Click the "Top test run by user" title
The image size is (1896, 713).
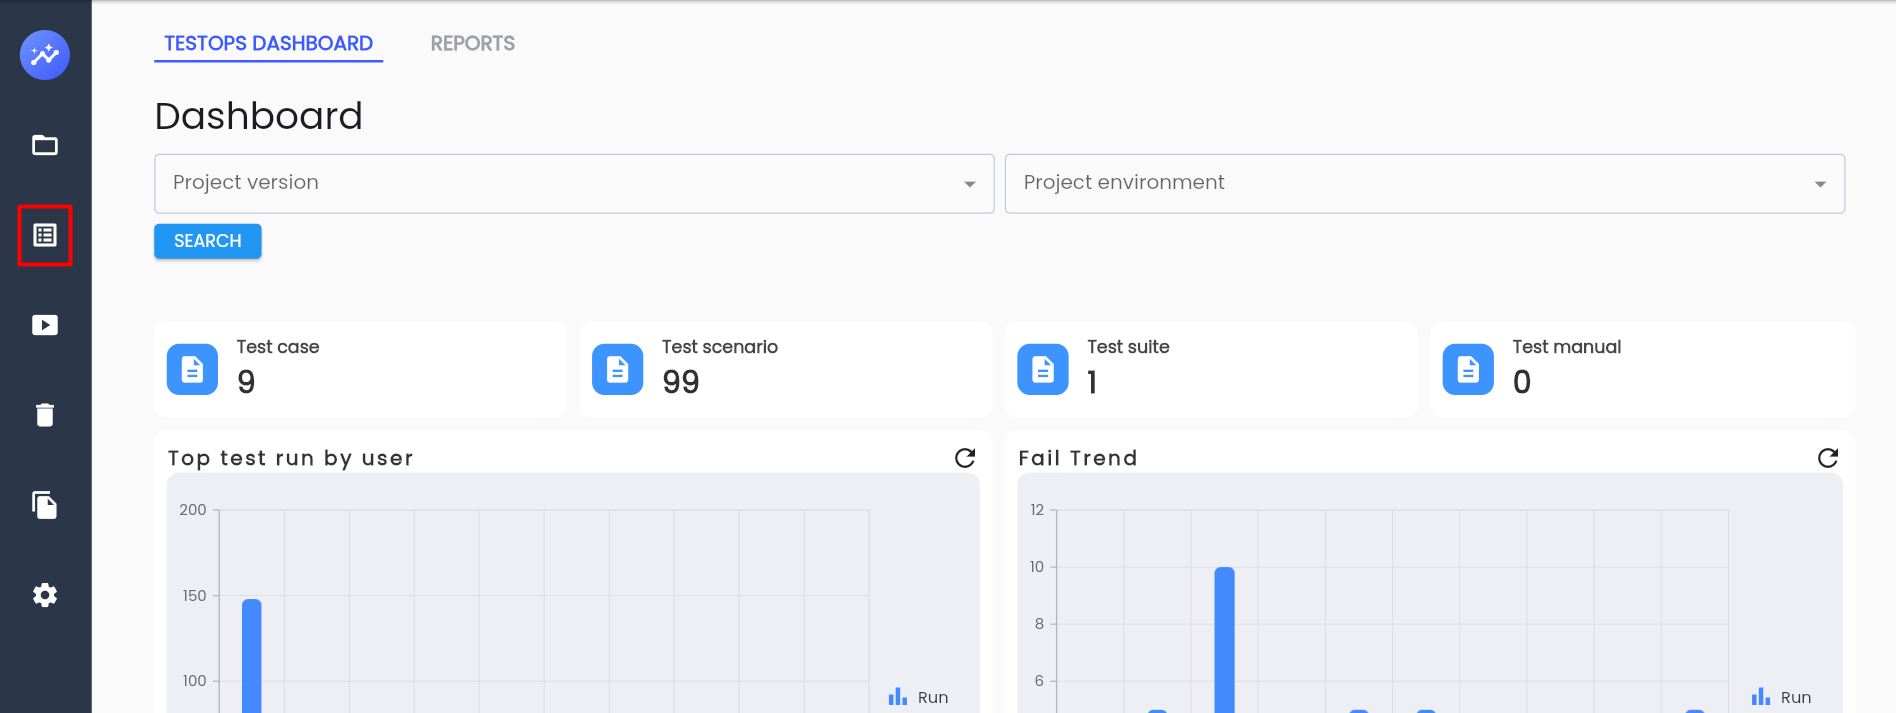click(x=291, y=458)
